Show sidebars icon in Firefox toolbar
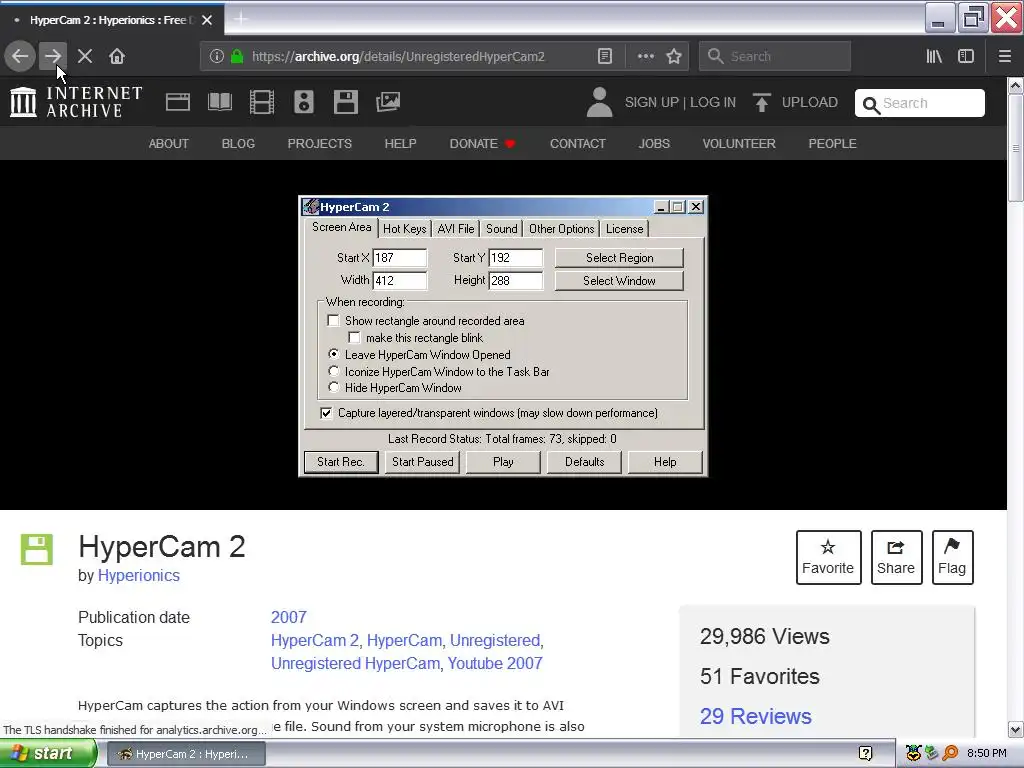The width and height of the screenshot is (1024, 768). click(966, 56)
